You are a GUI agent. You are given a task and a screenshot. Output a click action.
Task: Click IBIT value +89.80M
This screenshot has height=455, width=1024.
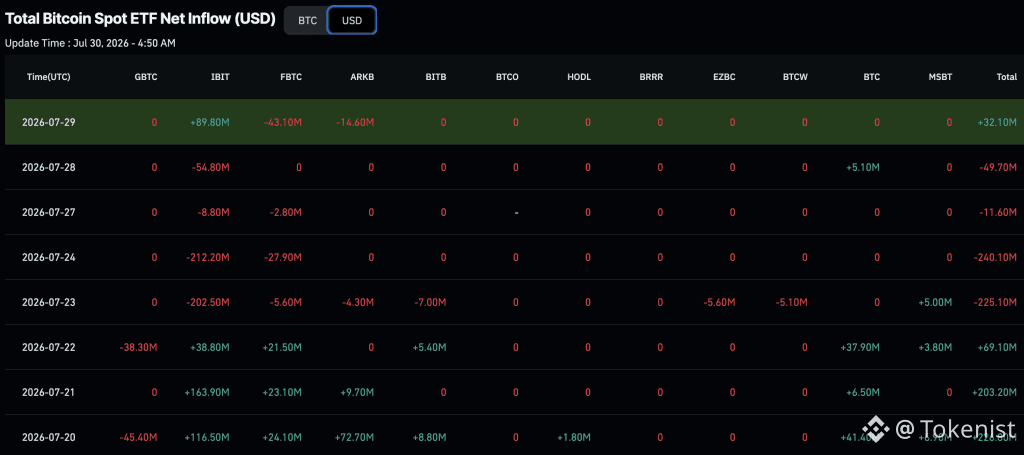point(212,122)
